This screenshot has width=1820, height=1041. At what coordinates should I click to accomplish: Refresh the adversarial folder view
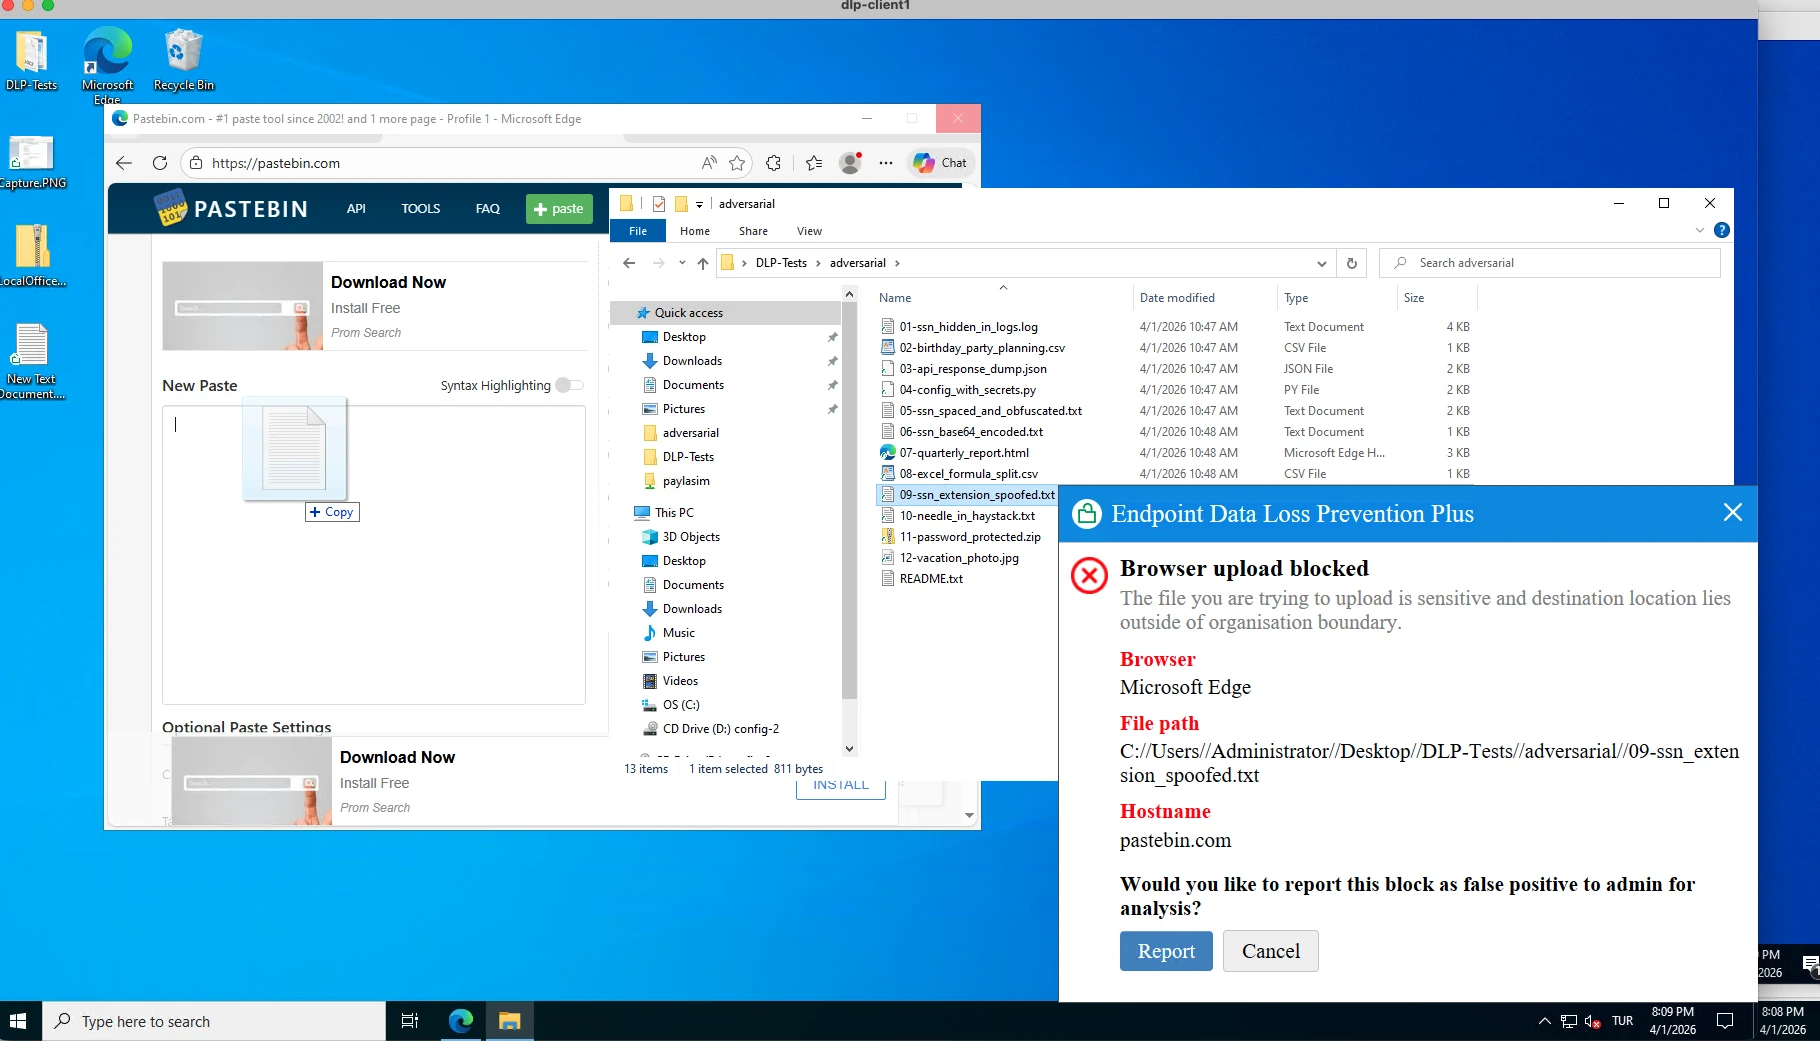(1352, 263)
